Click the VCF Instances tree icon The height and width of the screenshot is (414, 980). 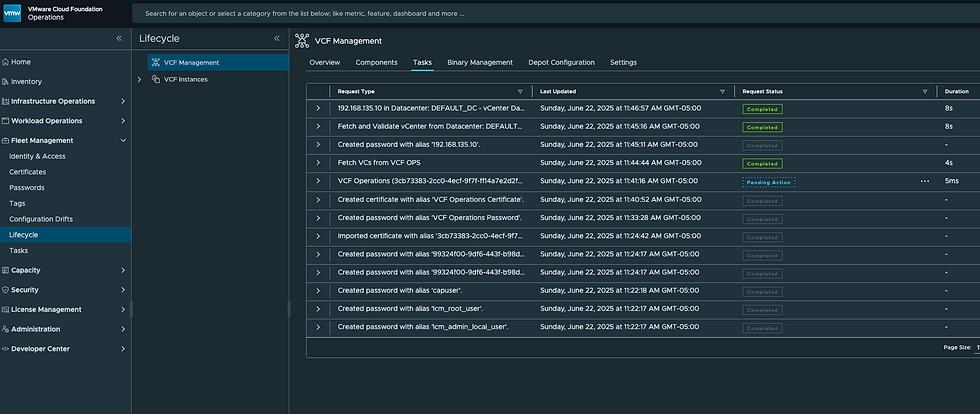point(156,79)
